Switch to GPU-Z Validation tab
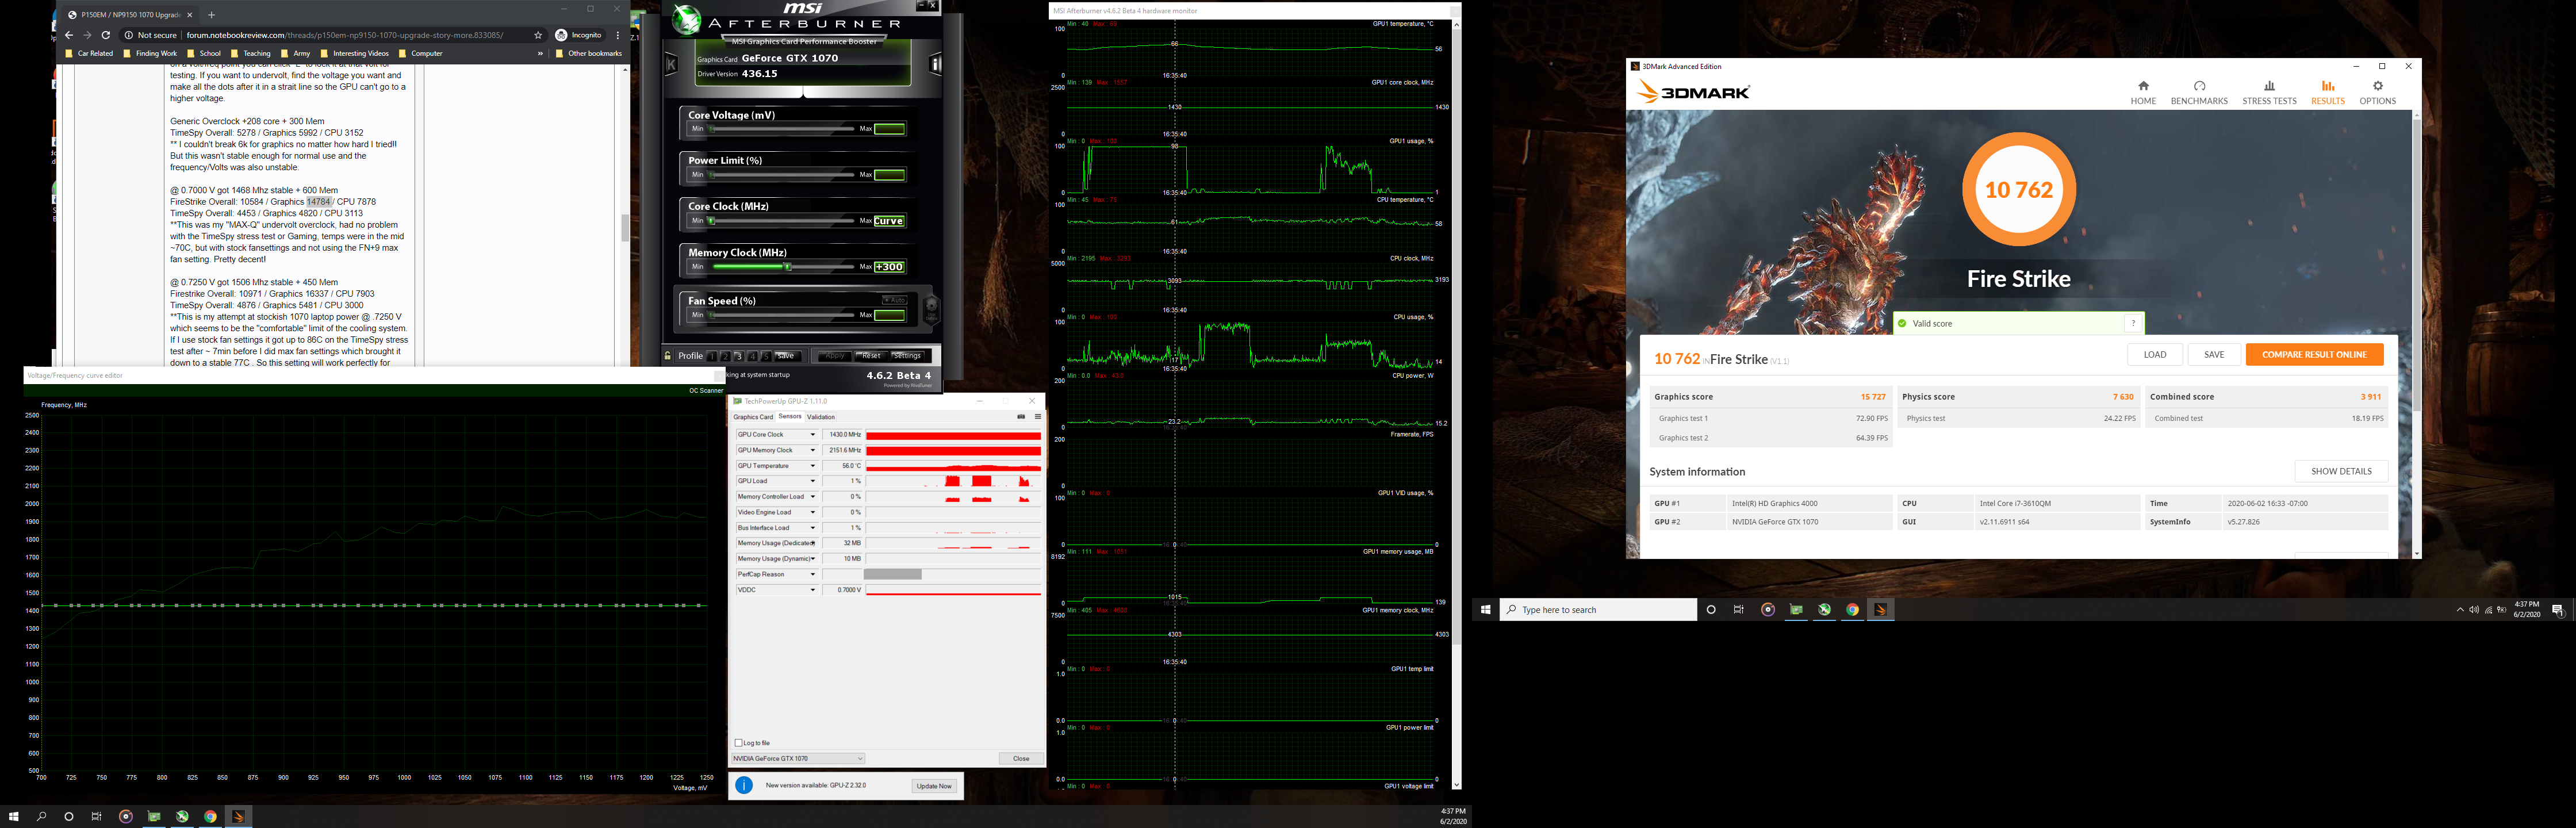Viewport: 2576px width, 828px height. click(821, 417)
